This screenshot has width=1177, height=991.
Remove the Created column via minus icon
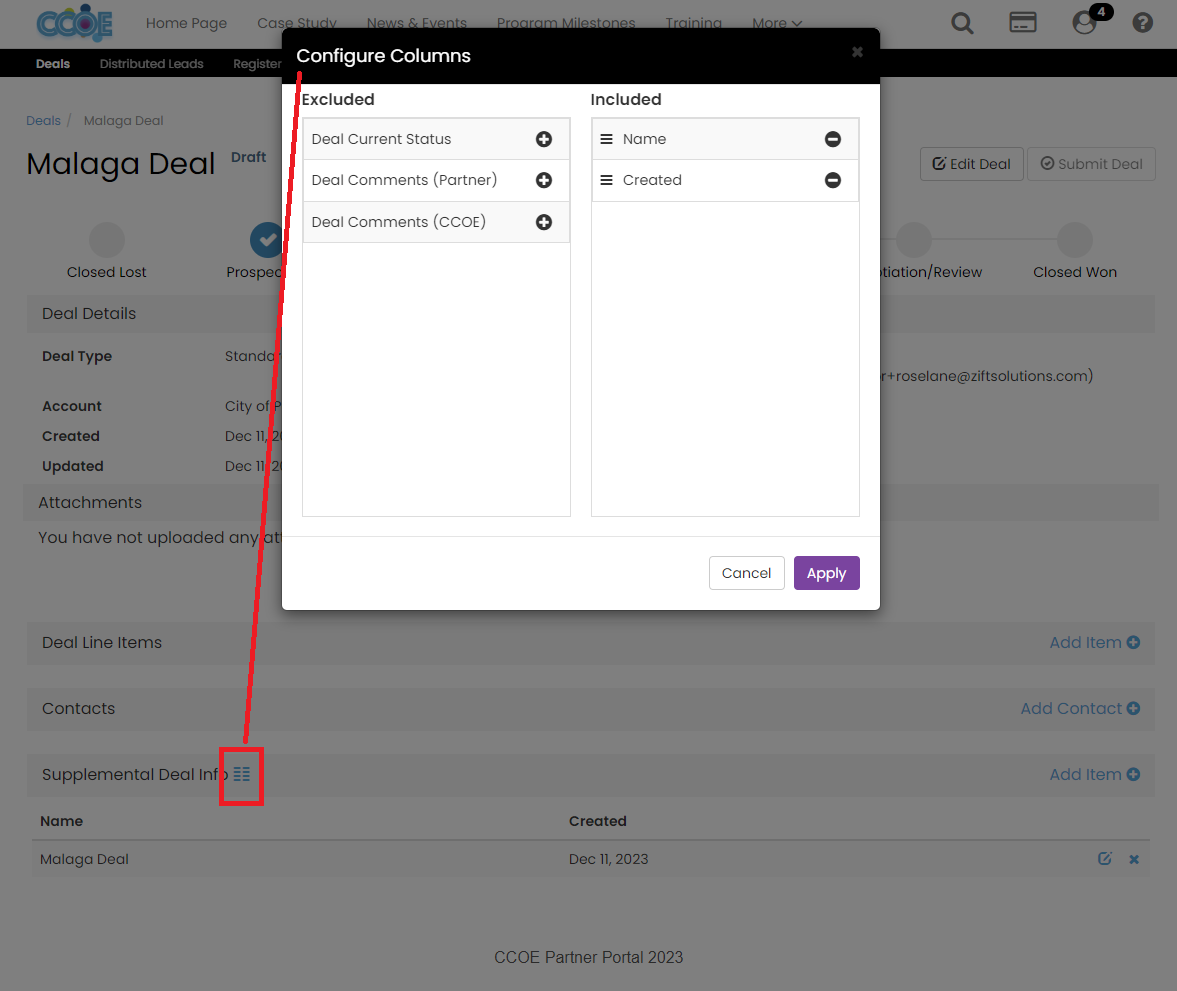pyautogui.click(x=833, y=180)
